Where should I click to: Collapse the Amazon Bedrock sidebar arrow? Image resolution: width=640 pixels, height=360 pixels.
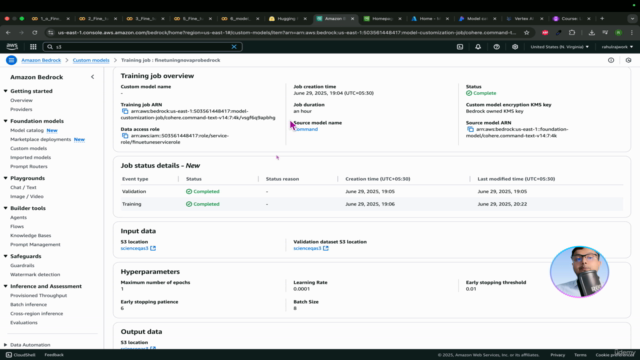pyautogui.click(x=93, y=77)
